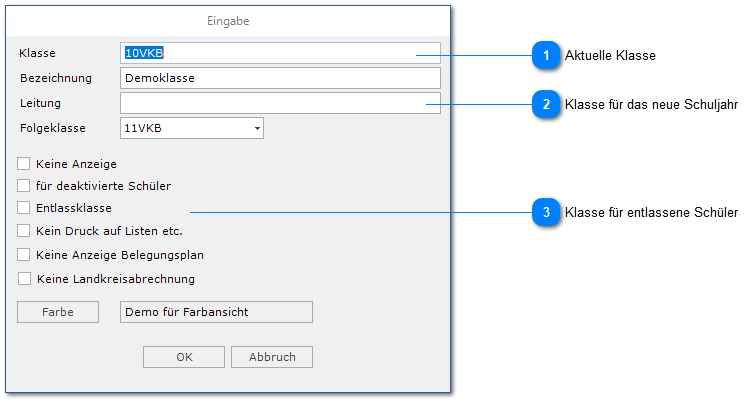The image size is (754, 402).
Task: Click the numbered badge 2 callout
Action: pos(546,104)
